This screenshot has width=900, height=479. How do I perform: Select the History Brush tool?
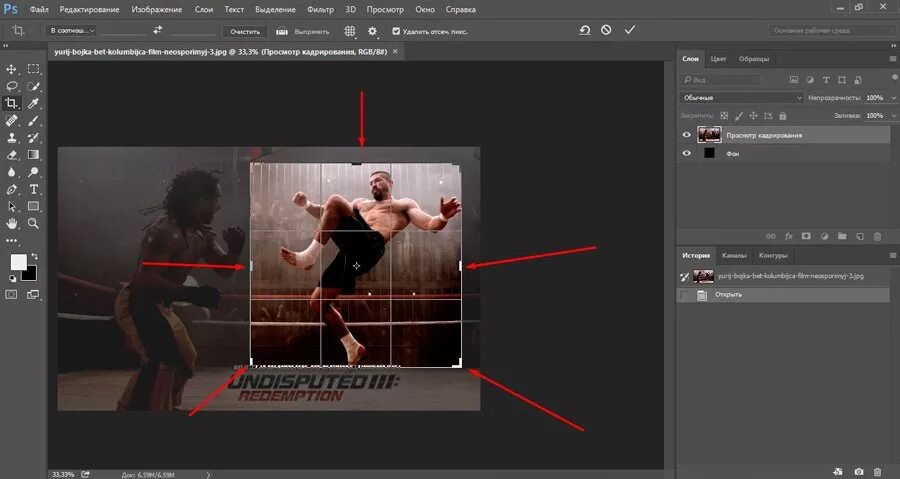33,138
